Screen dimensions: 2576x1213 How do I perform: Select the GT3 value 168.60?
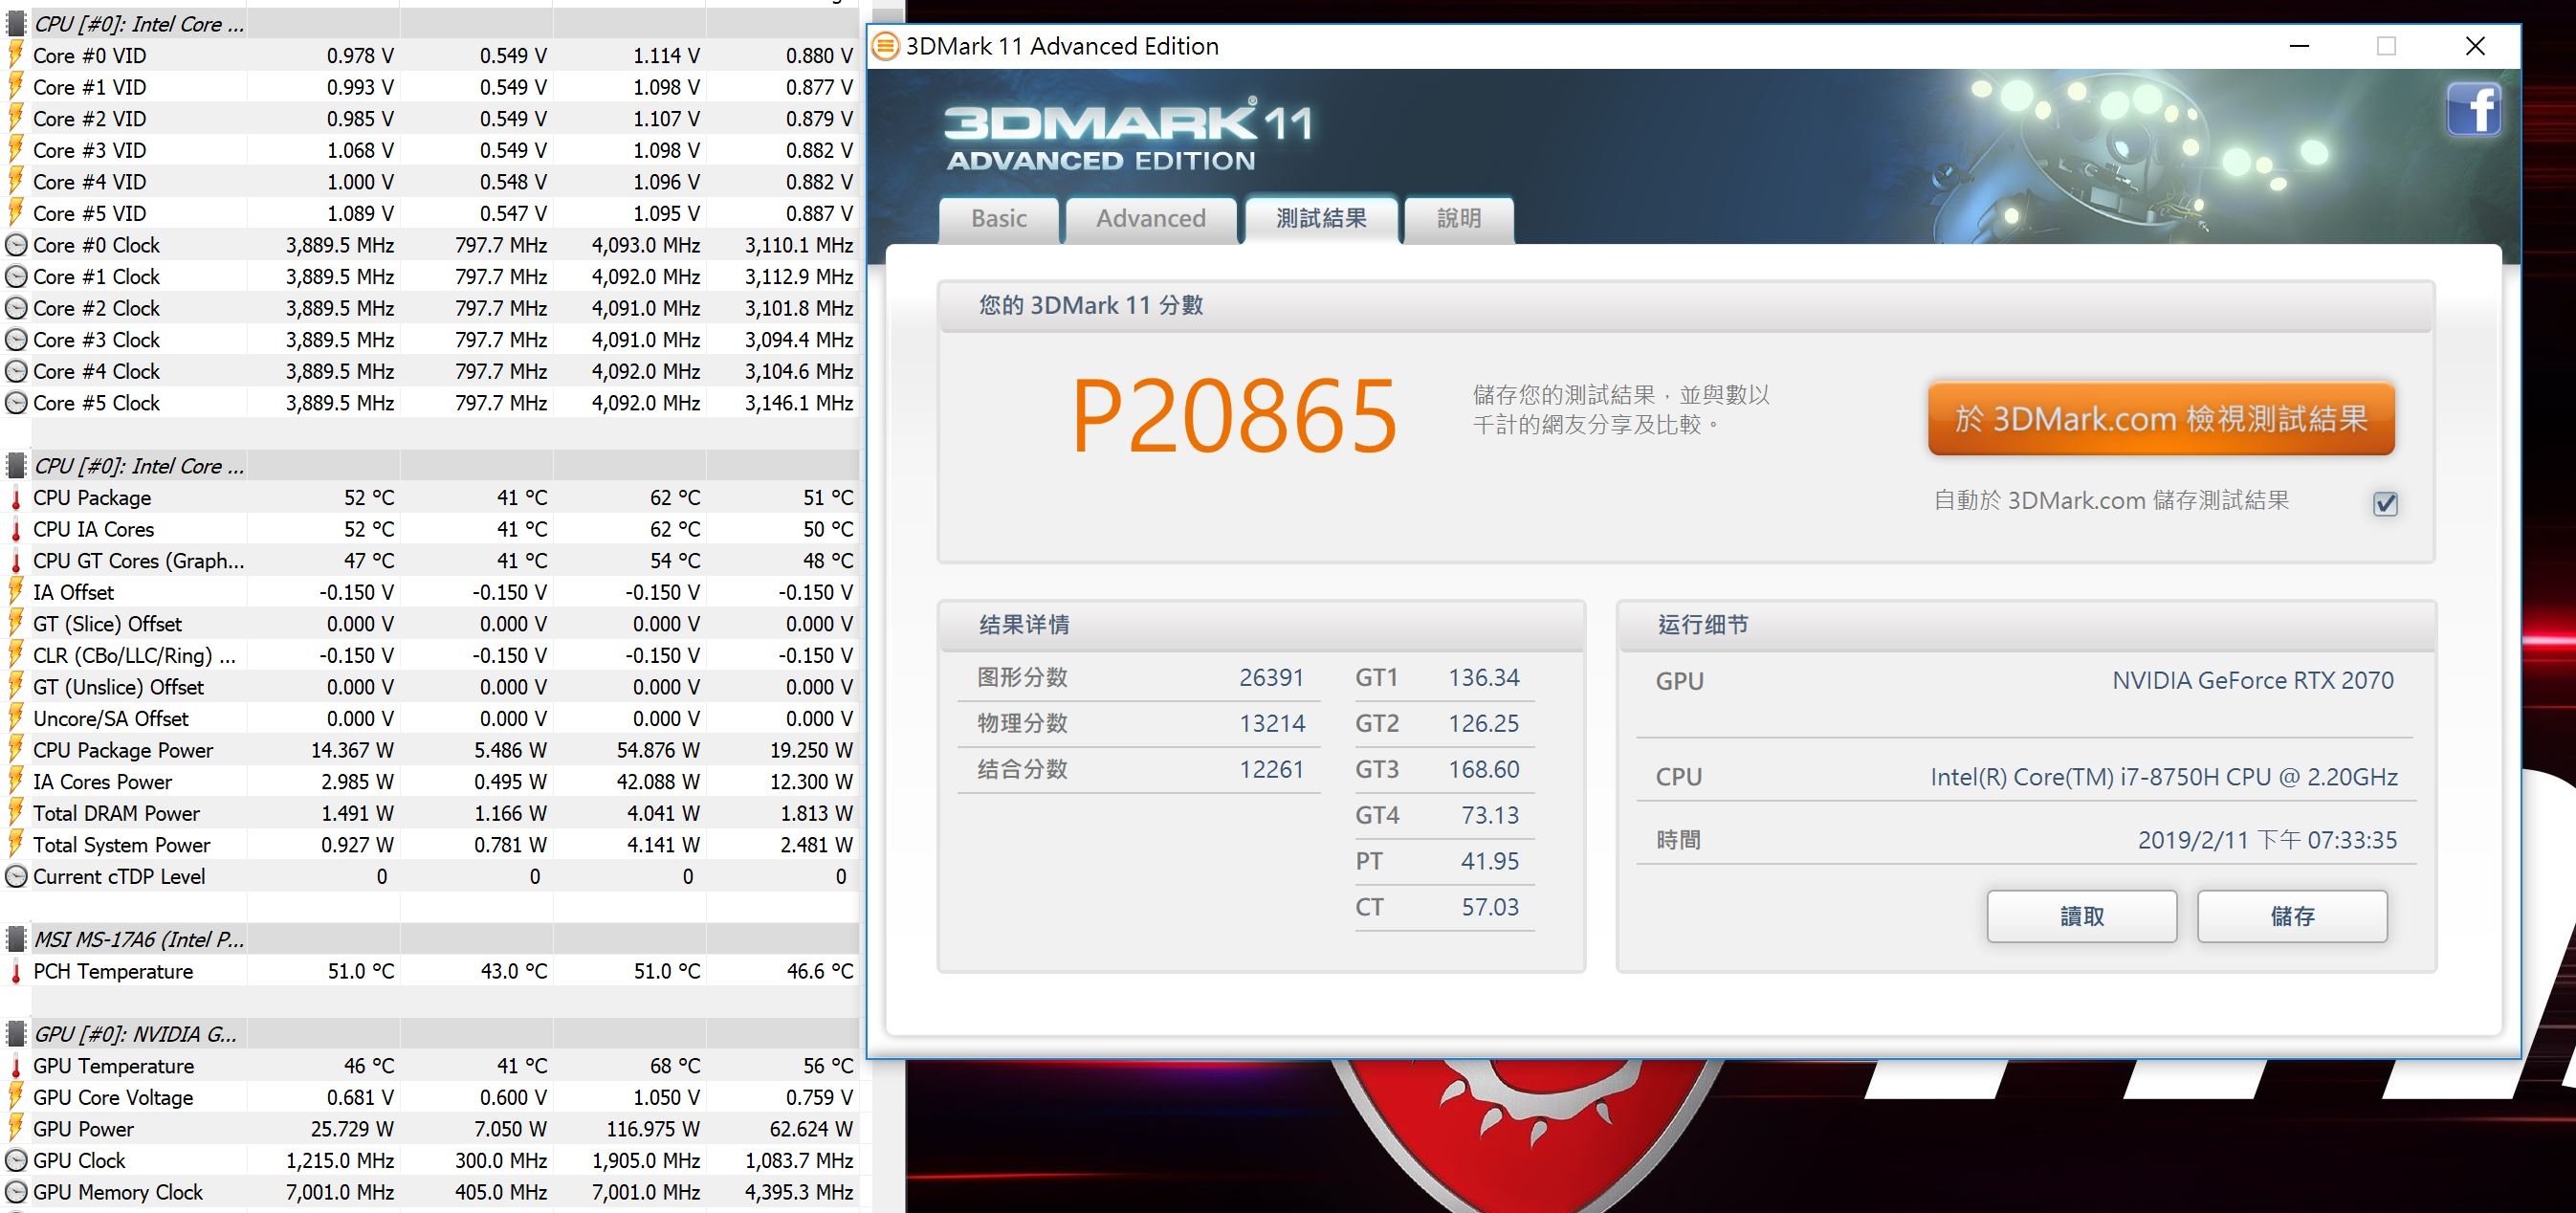pos(1483,769)
